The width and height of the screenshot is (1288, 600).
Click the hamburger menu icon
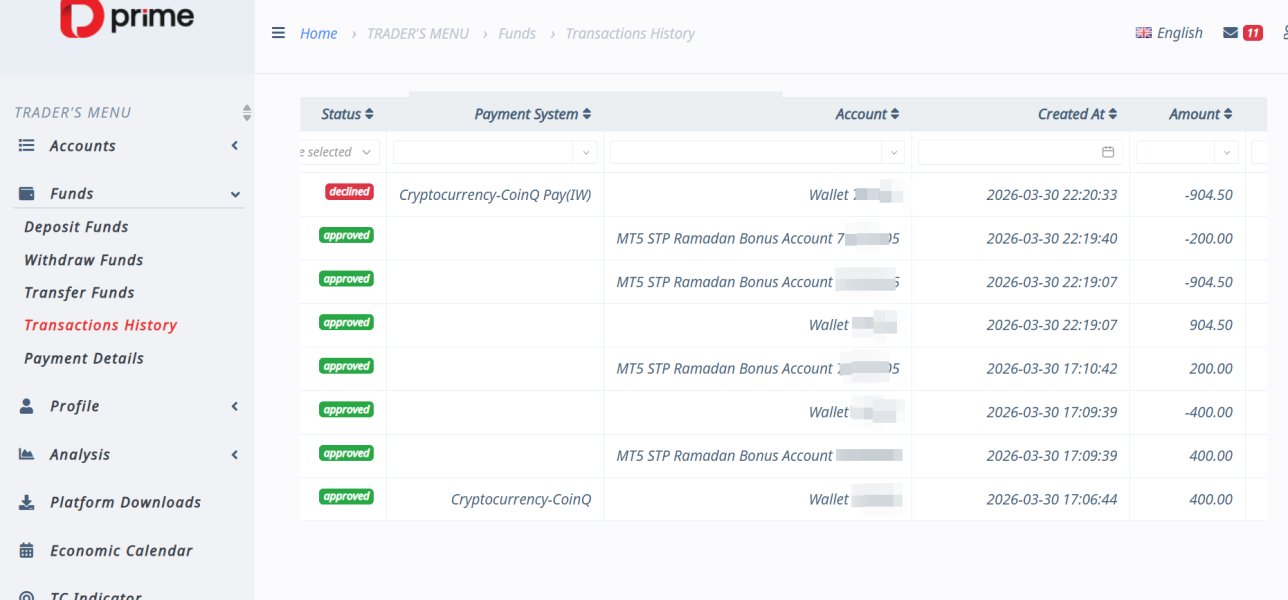pyautogui.click(x=278, y=33)
